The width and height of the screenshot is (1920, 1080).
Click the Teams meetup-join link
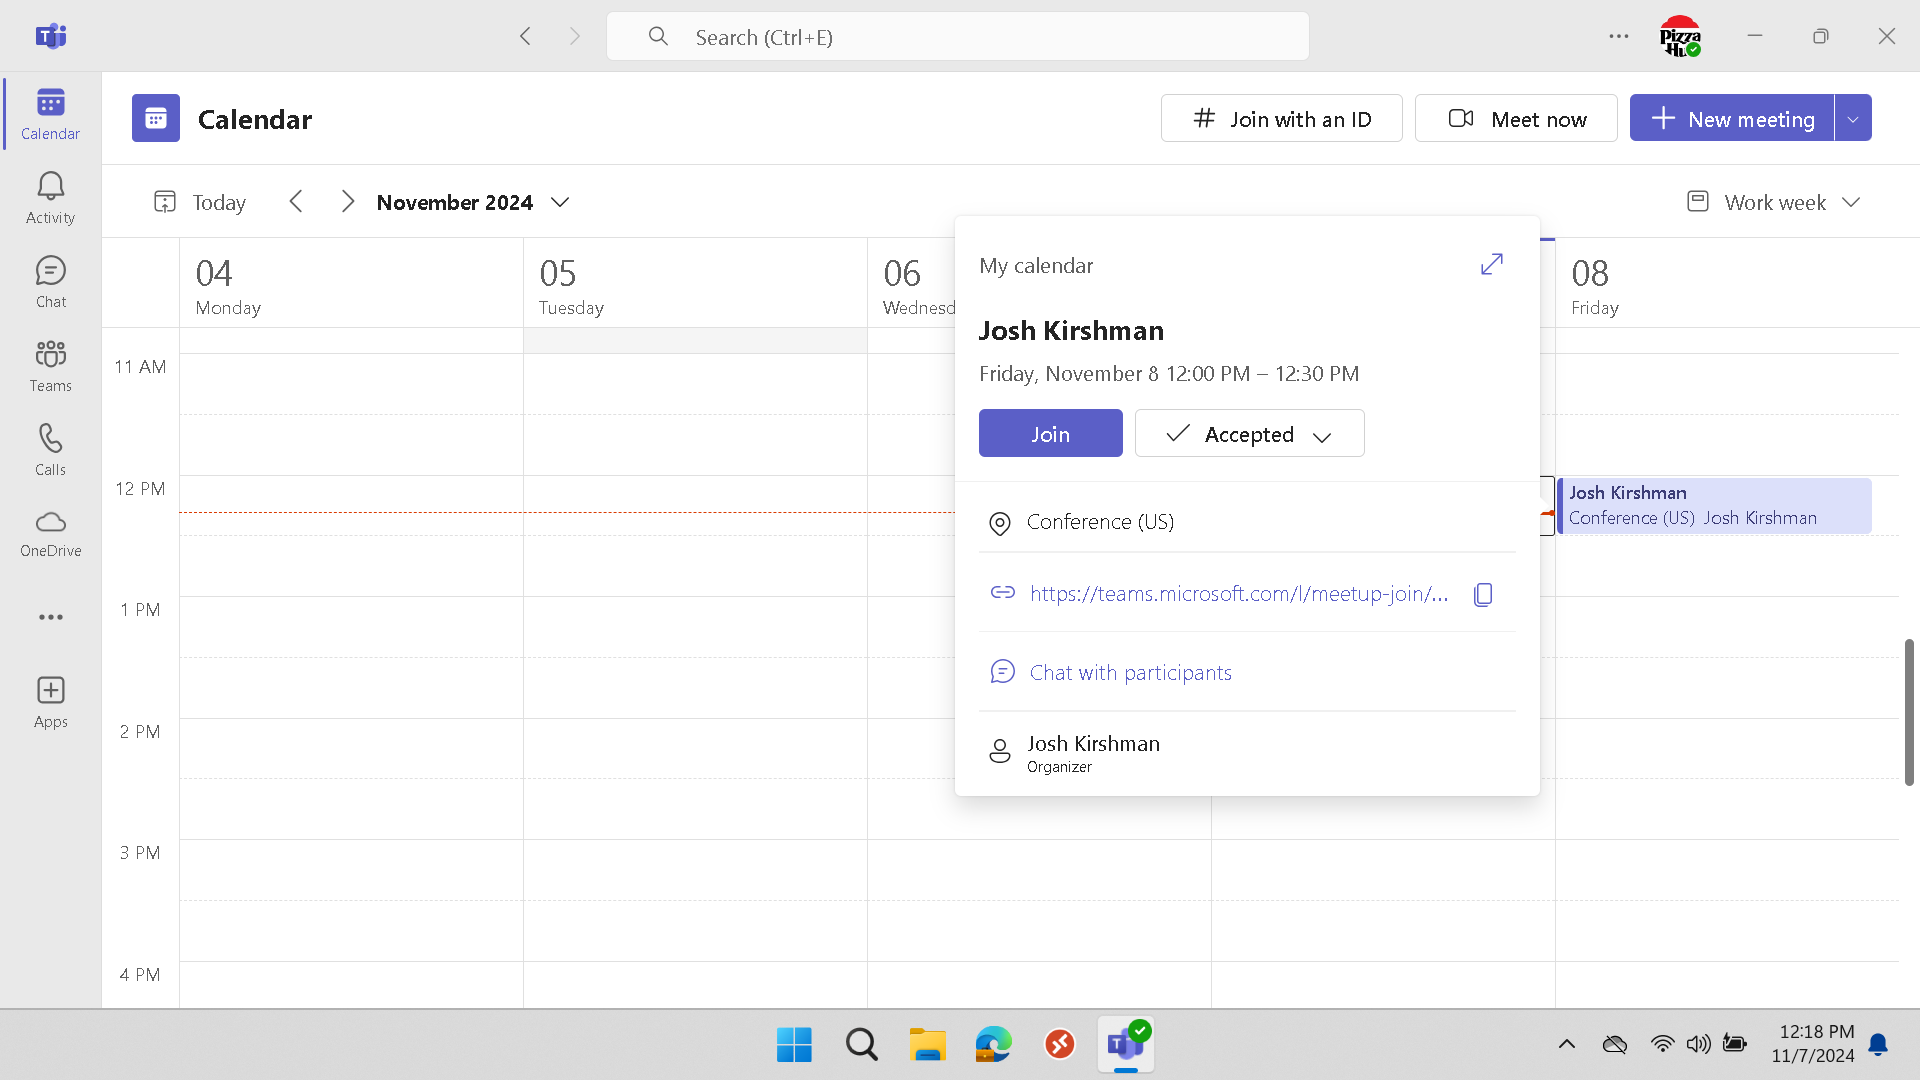(x=1238, y=594)
